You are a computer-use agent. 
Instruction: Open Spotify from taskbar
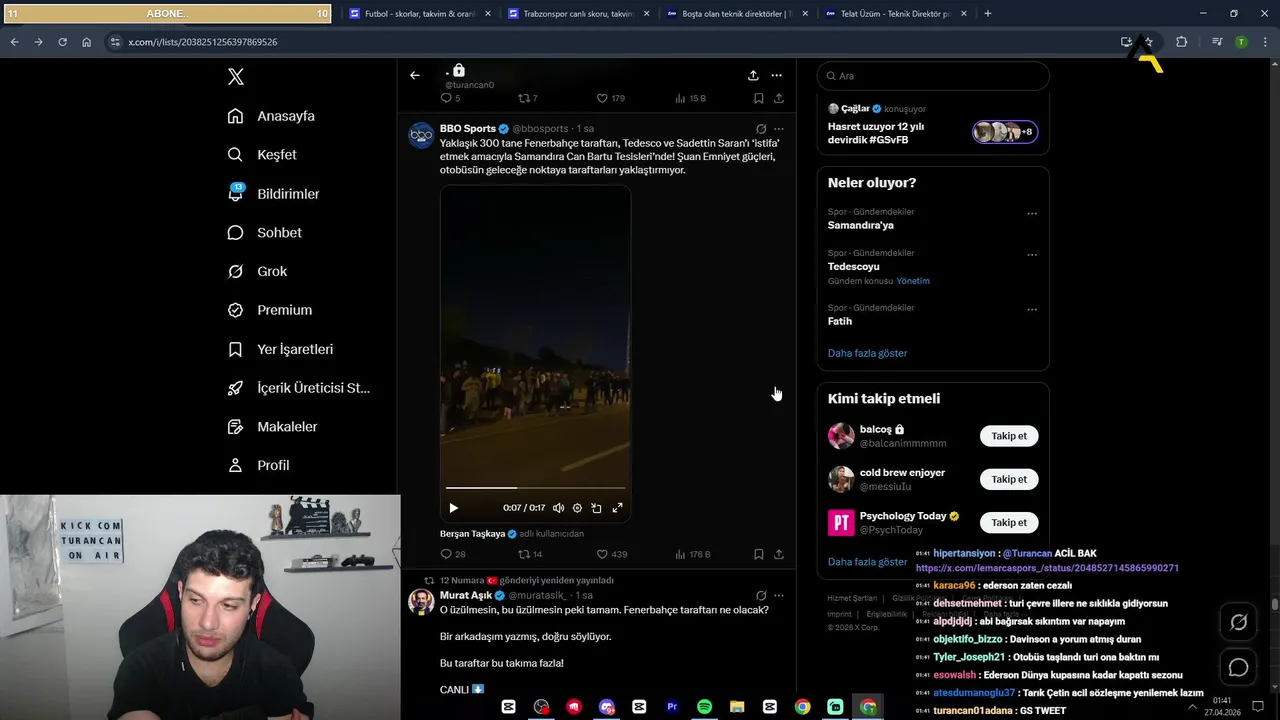point(704,707)
